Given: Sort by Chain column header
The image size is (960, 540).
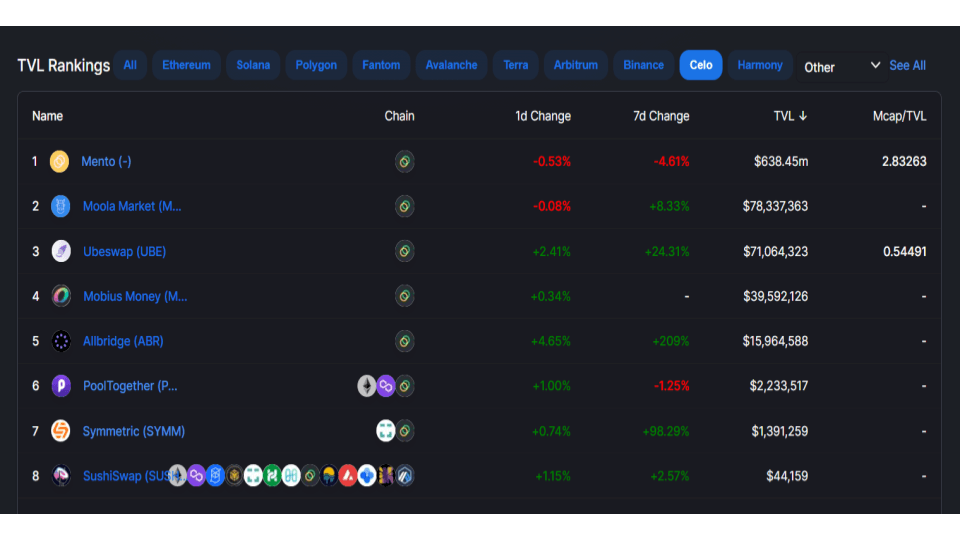Looking at the screenshot, I should 399,116.
